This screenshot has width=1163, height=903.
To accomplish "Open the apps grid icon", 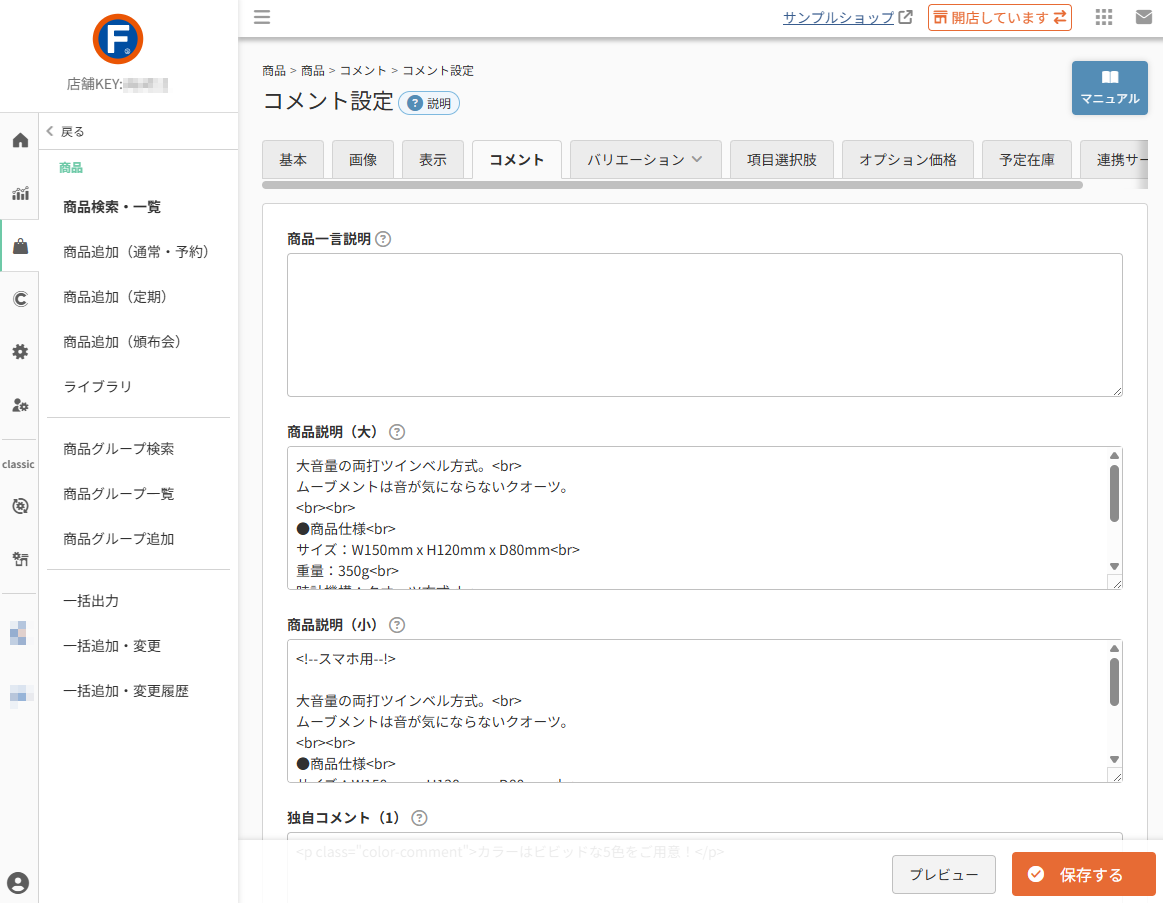I will tap(1104, 17).
